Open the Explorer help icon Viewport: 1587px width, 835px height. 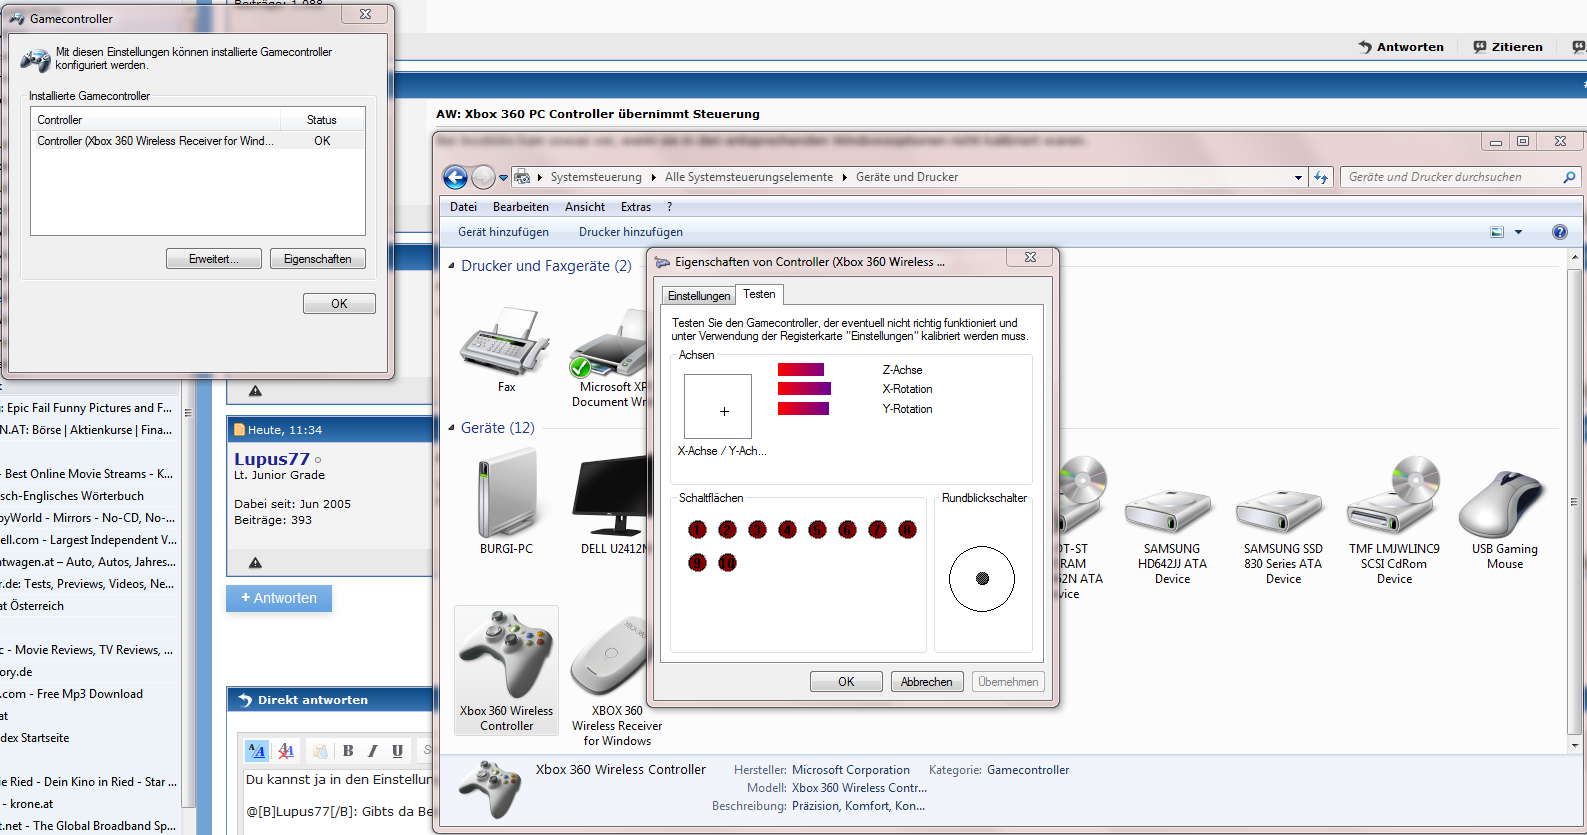(x=1560, y=232)
